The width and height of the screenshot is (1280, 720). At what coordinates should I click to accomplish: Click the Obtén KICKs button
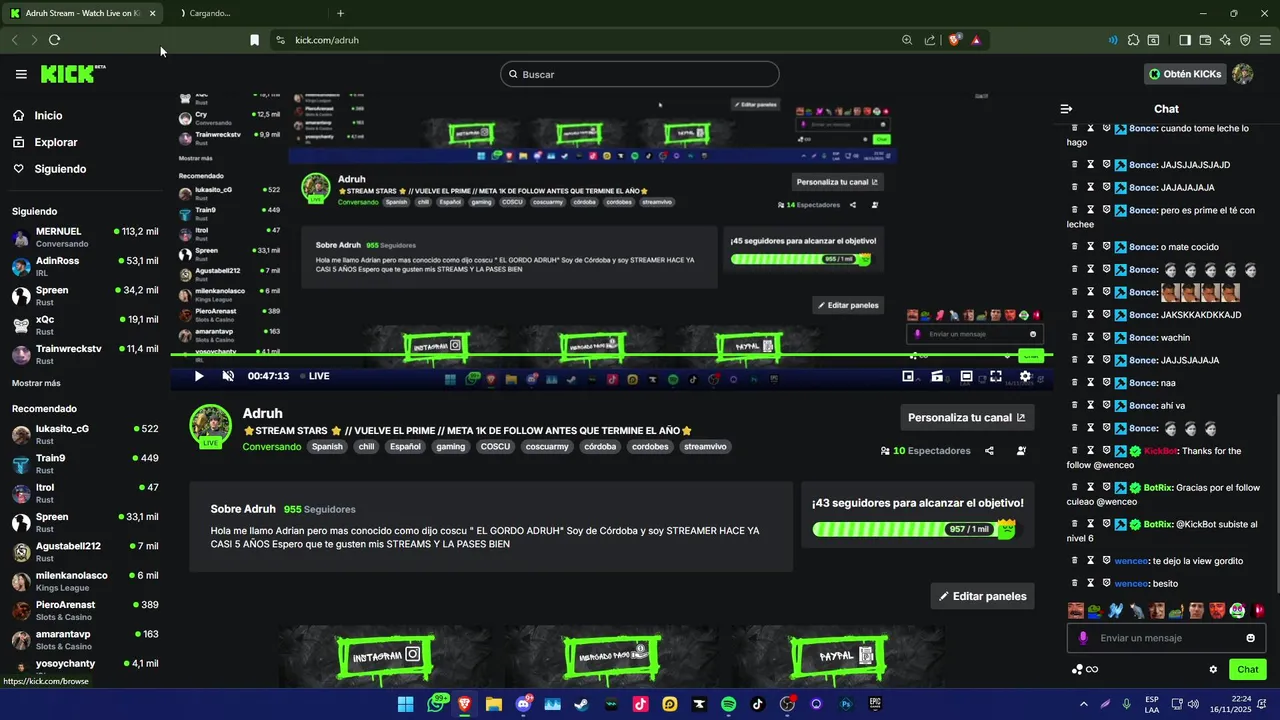[1185, 74]
